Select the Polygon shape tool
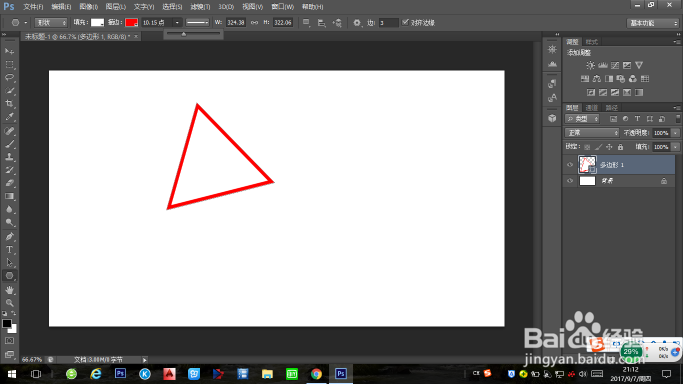 pyautogui.click(x=9, y=276)
